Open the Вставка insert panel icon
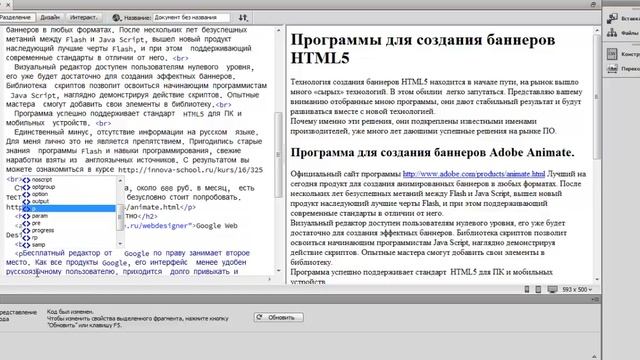The width and height of the screenshot is (640, 360). point(612,18)
